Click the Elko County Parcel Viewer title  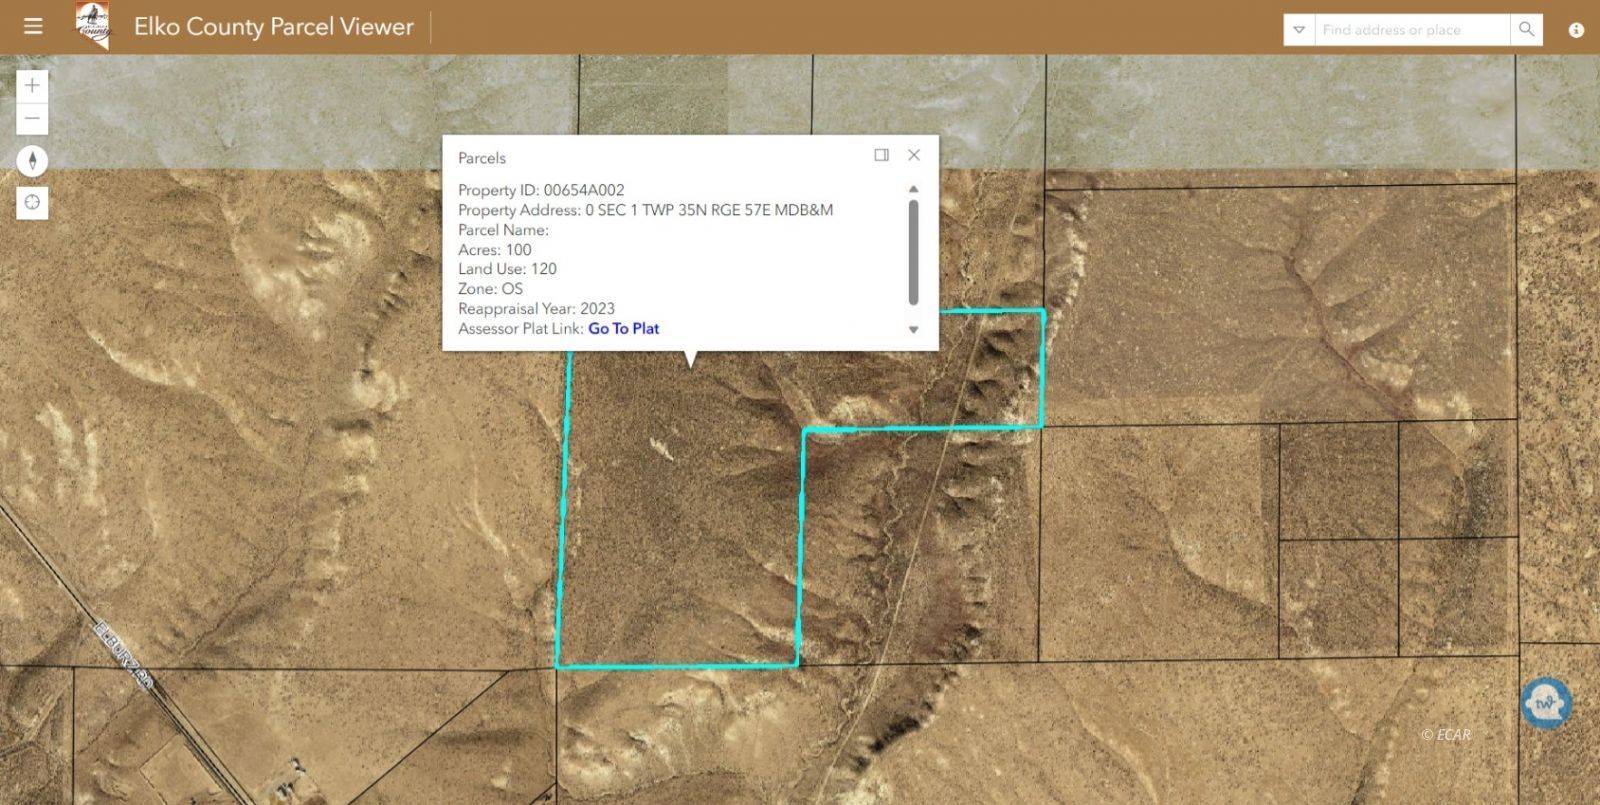[x=274, y=27]
